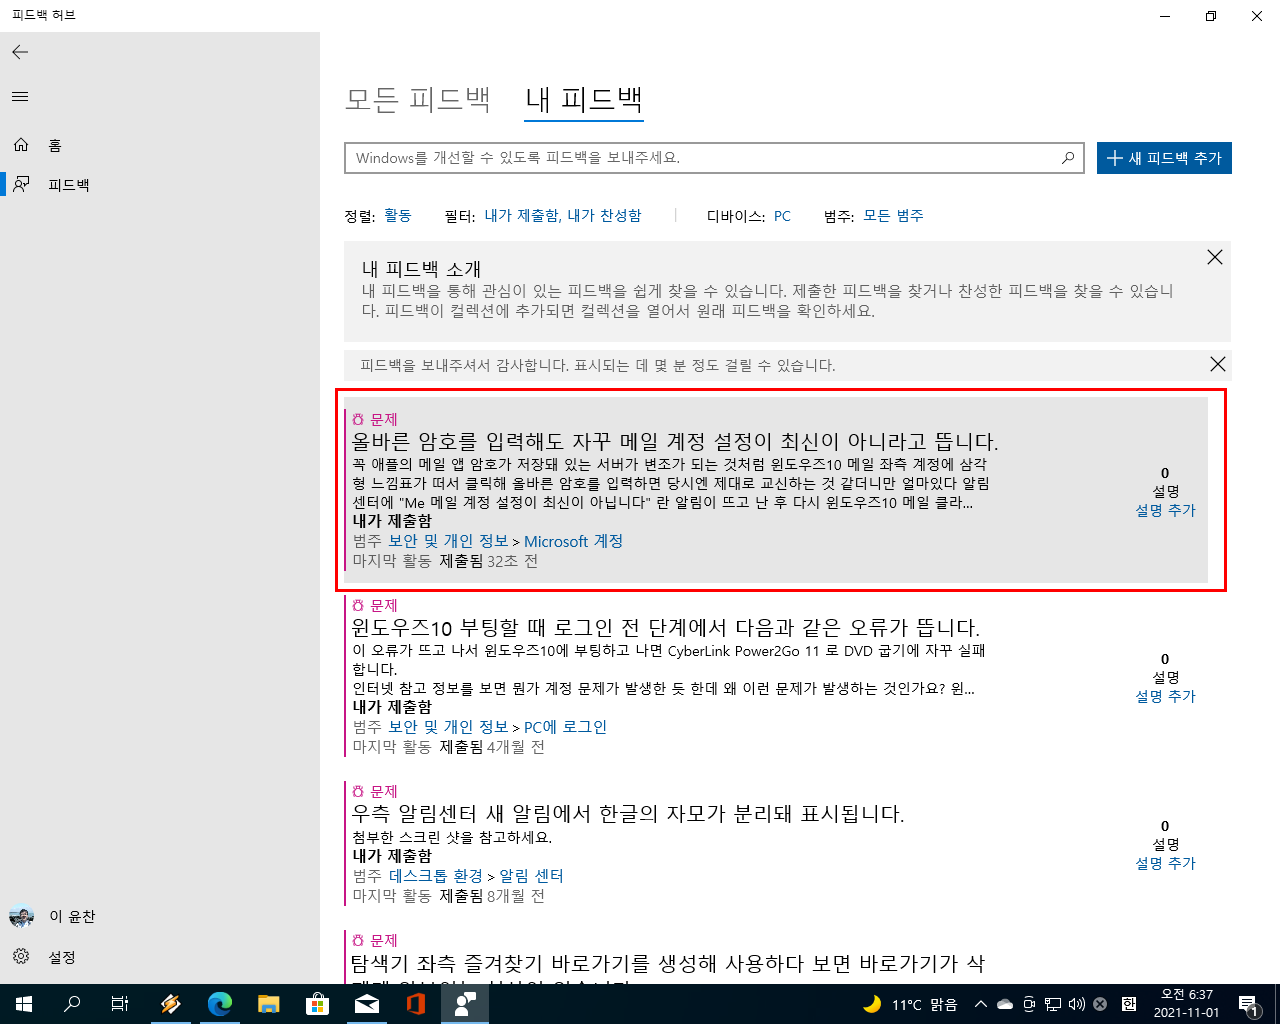Dismiss the 피드백을 보내주셔서 감사합니다 notice

coord(1217,364)
